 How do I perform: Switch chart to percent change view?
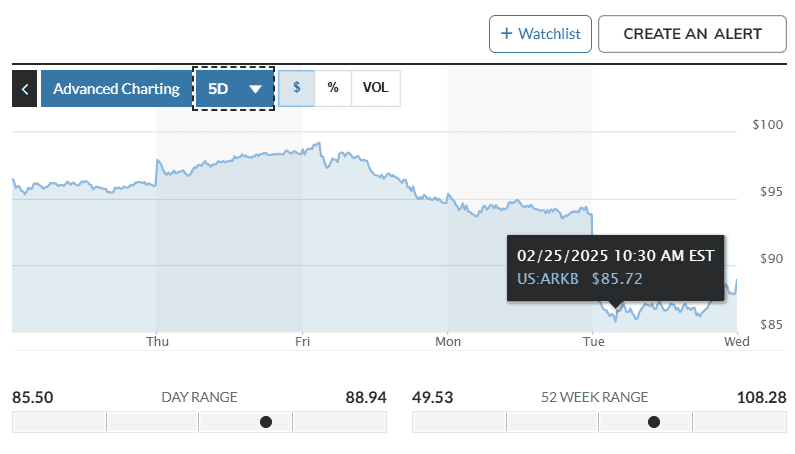click(x=333, y=88)
